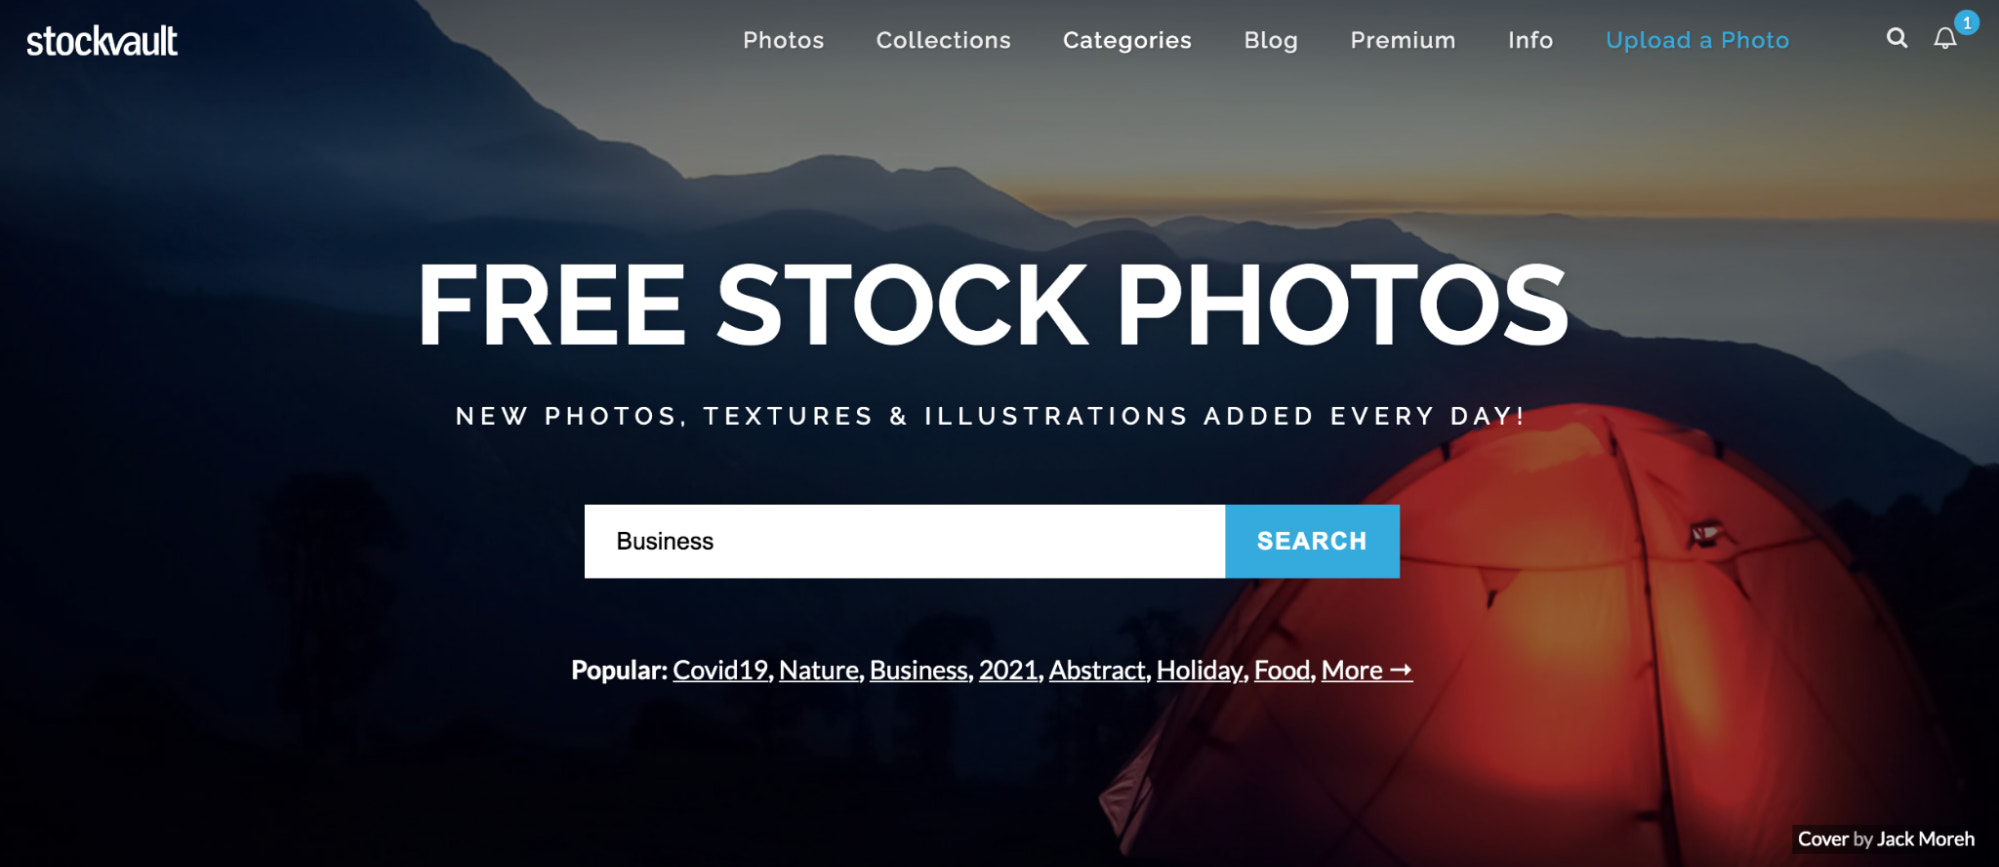Click the blue SEARCH button
1999x867 pixels.
[x=1312, y=541]
